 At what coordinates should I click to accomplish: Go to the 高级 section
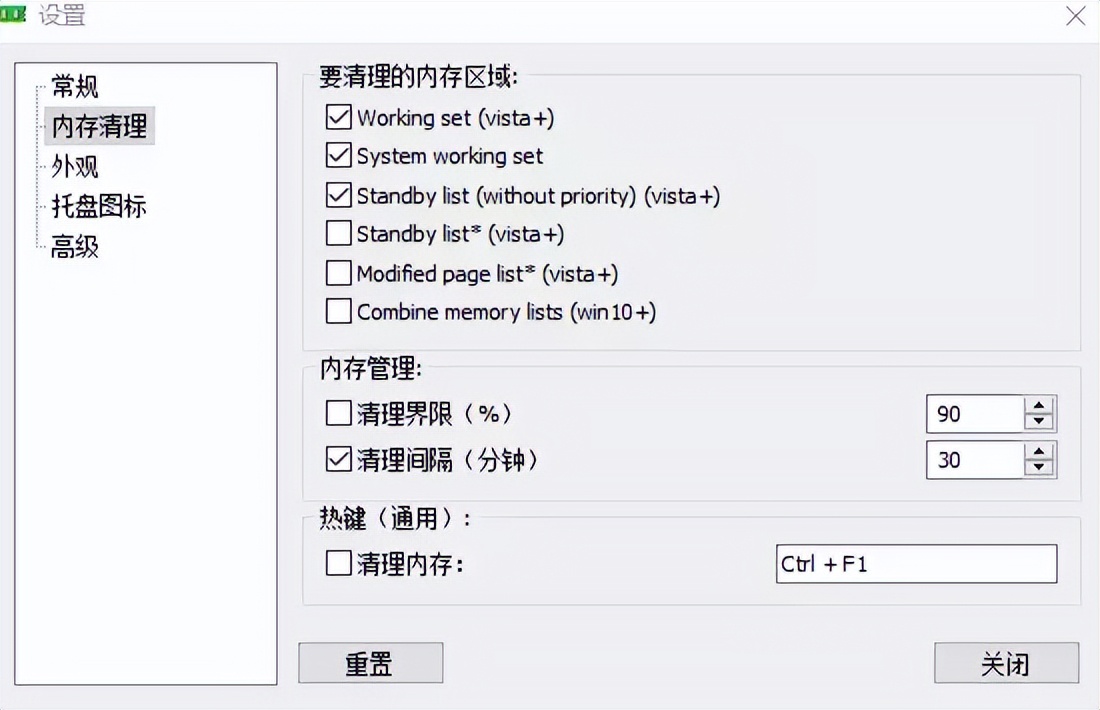coord(75,247)
